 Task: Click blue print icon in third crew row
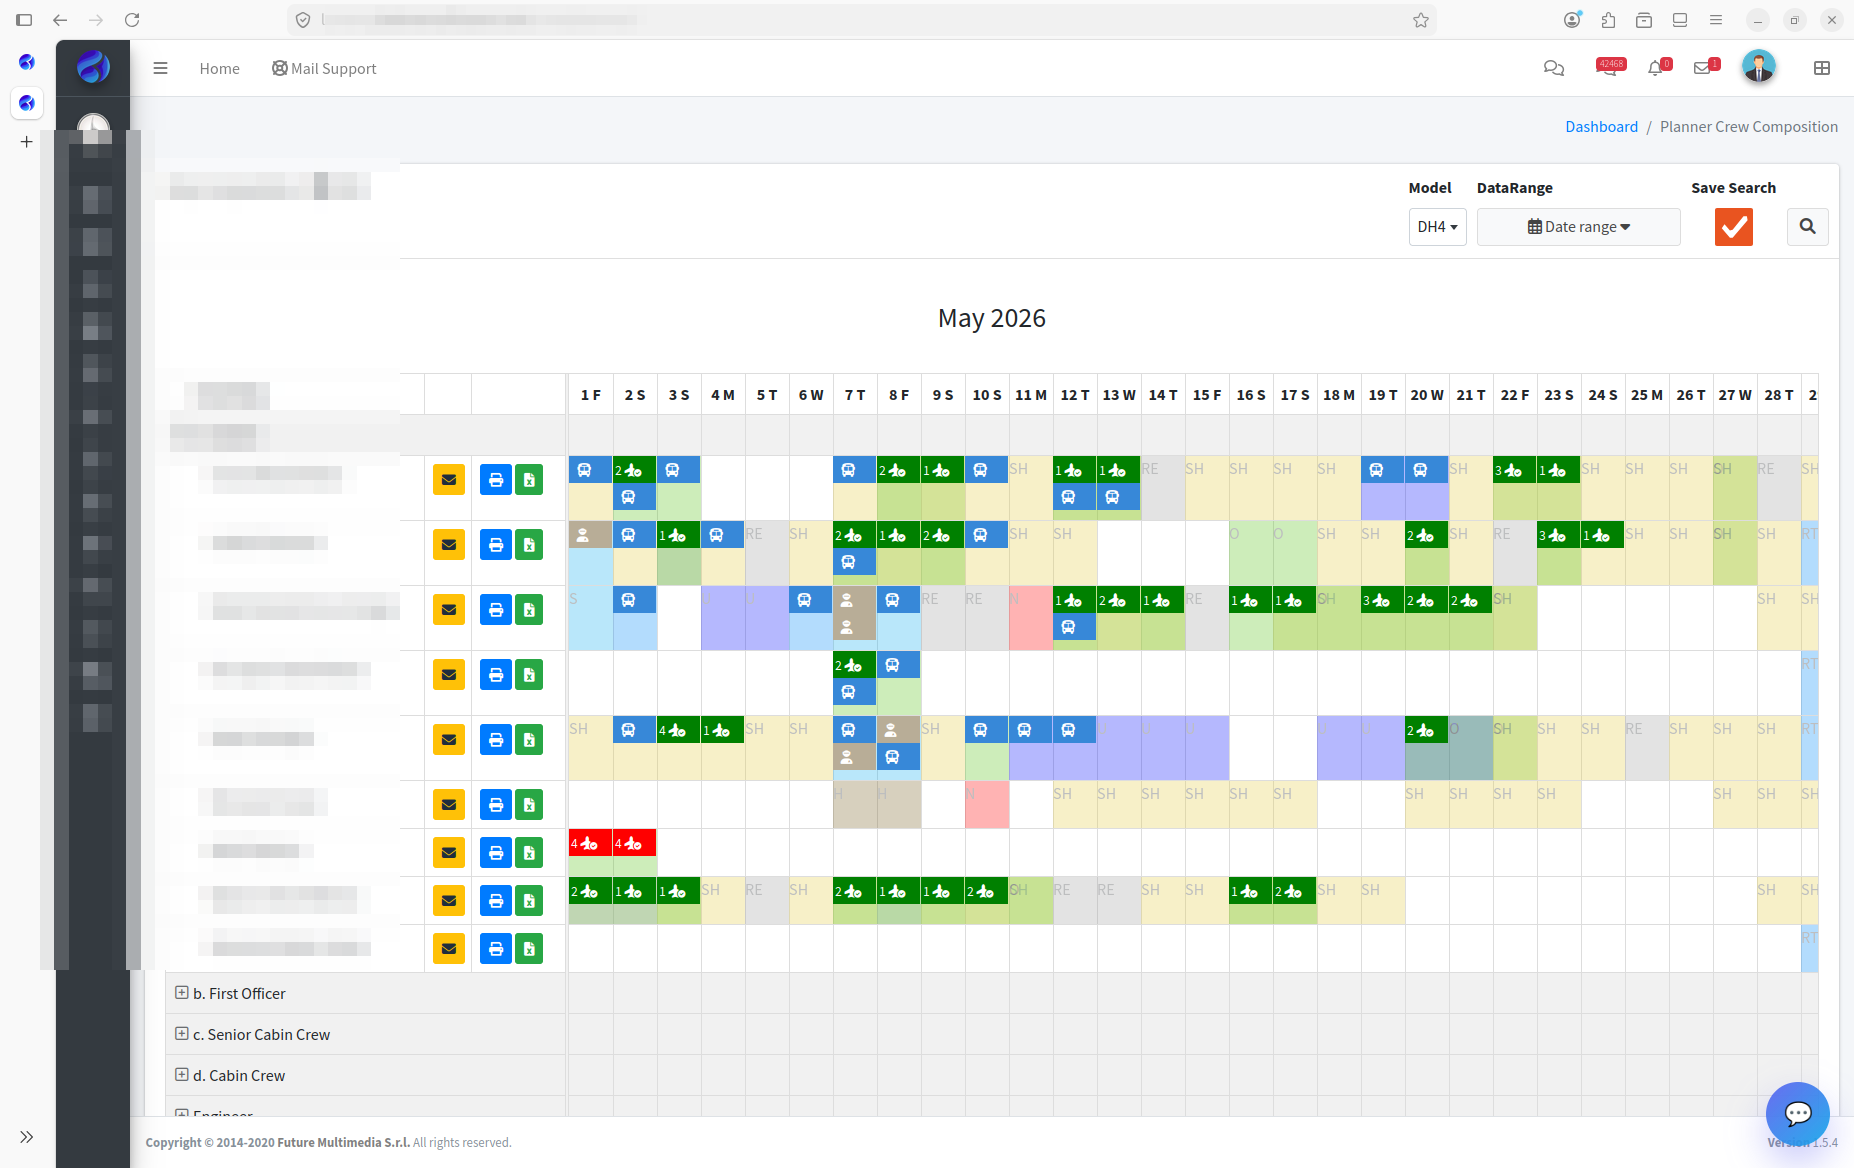click(x=496, y=610)
